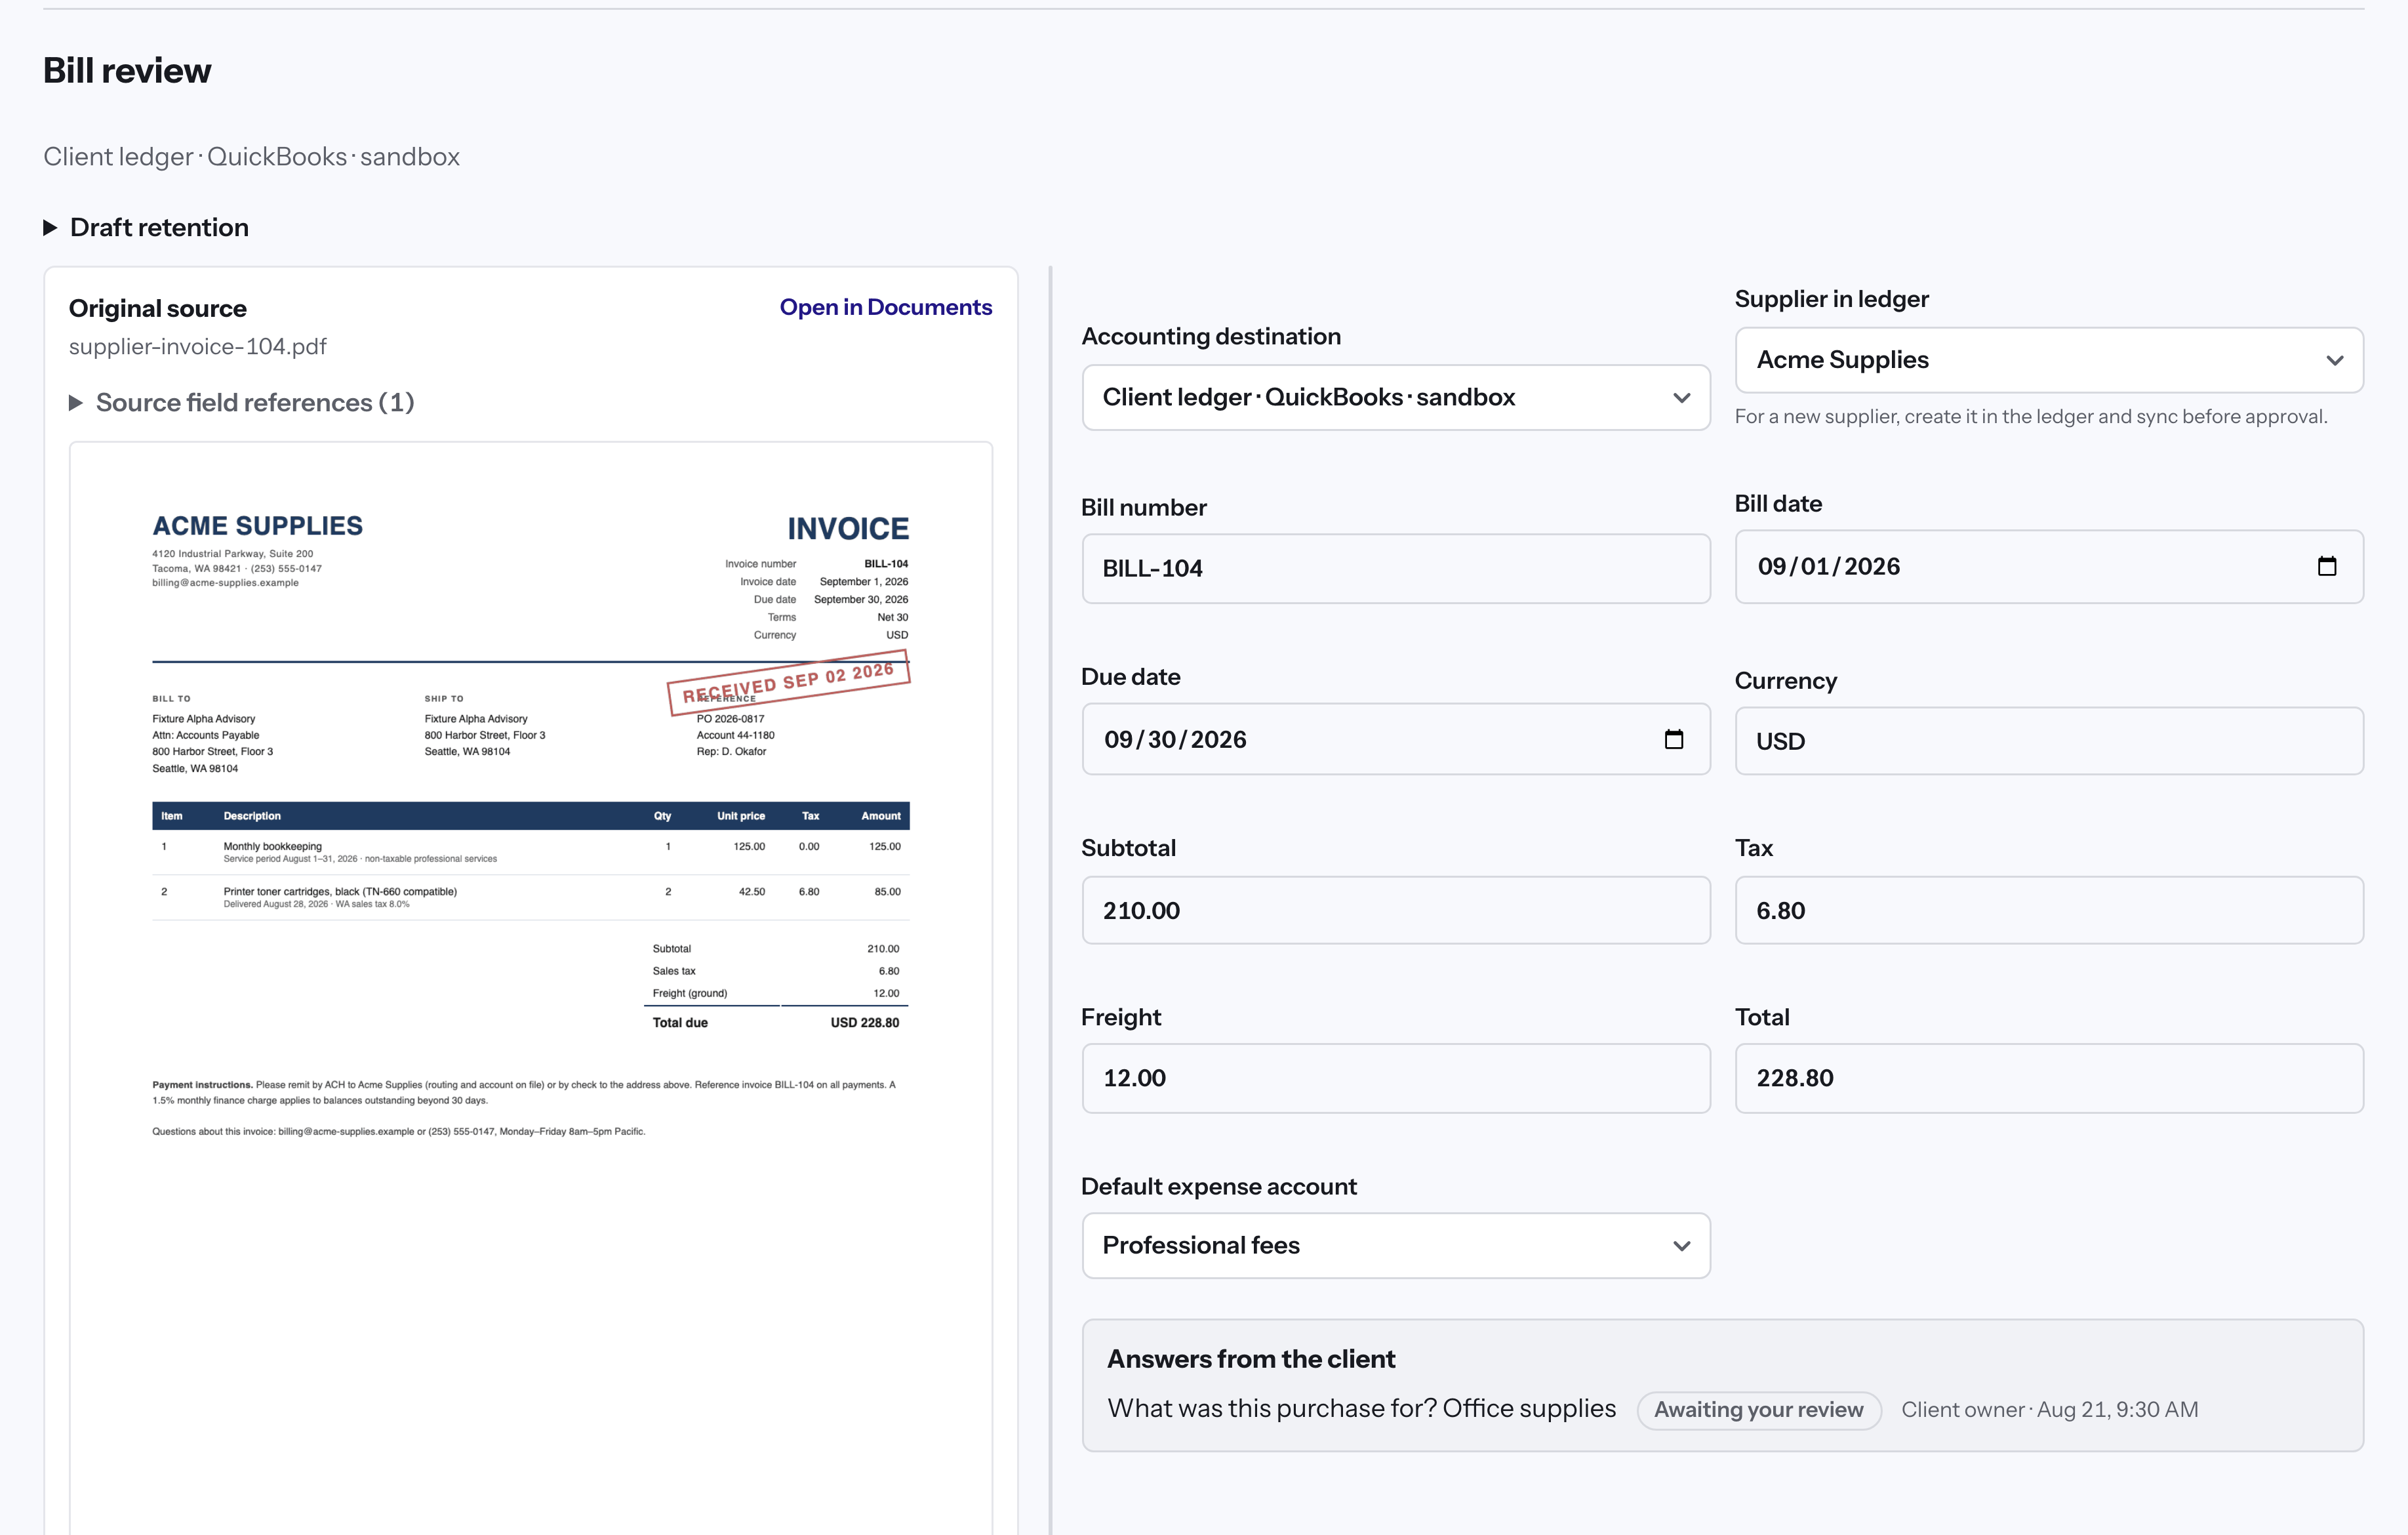Image resolution: width=2408 pixels, height=1535 pixels.
Task: Click the Bill number field
Action: [1395, 568]
